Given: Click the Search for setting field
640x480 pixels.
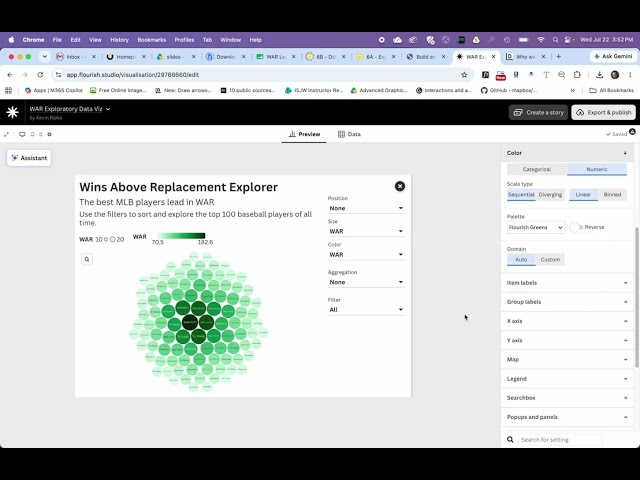Looking at the screenshot, I should (x=559, y=440).
